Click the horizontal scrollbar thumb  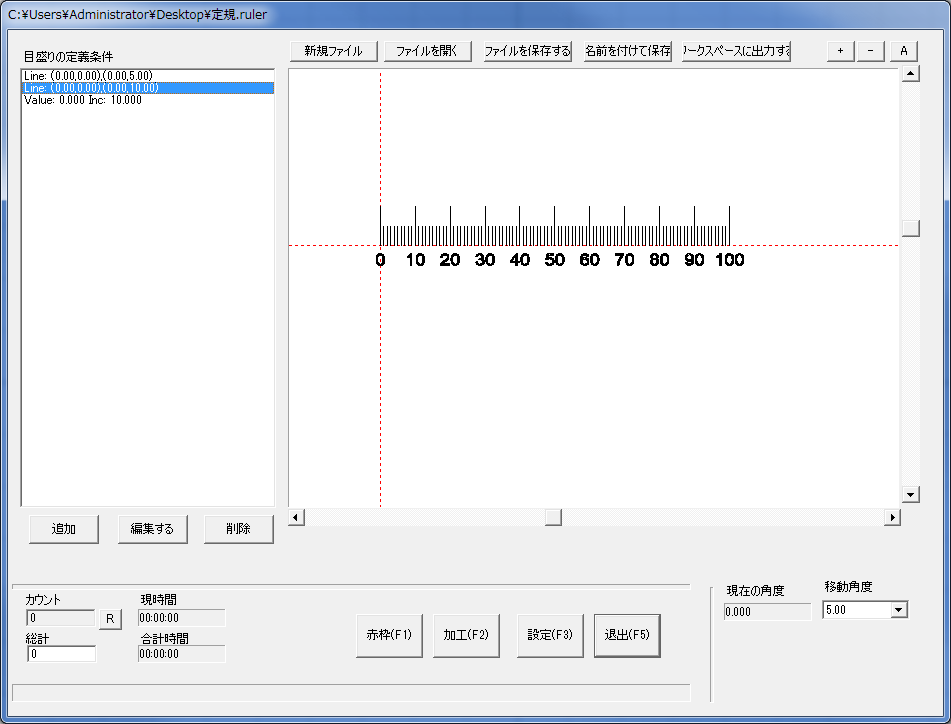pyautogui.click(x=553, y=517)
